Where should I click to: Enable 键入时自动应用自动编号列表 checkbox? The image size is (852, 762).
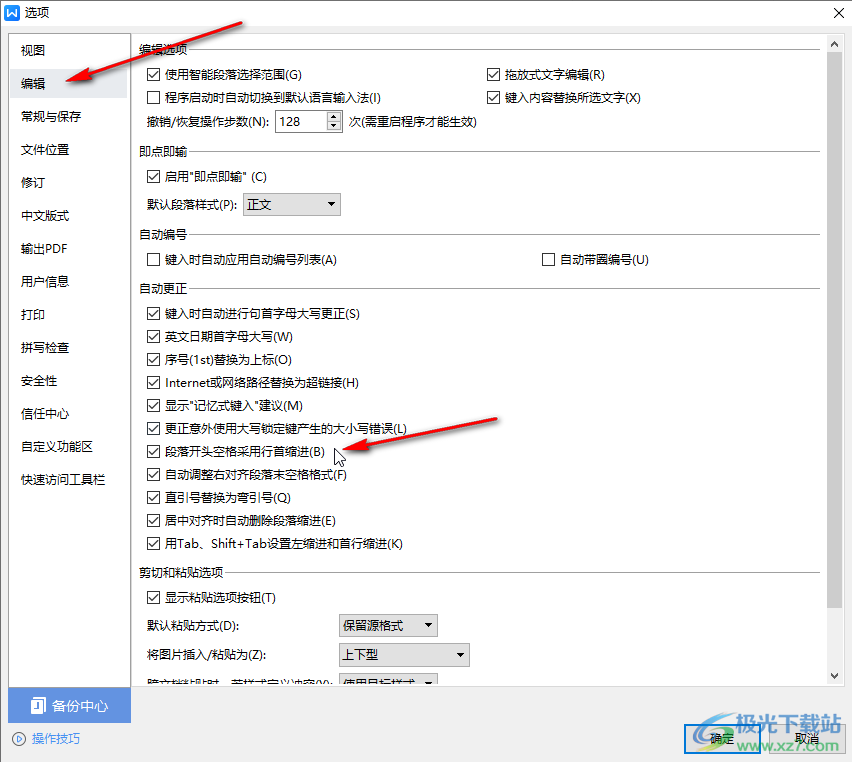click(x=153, y=260)
